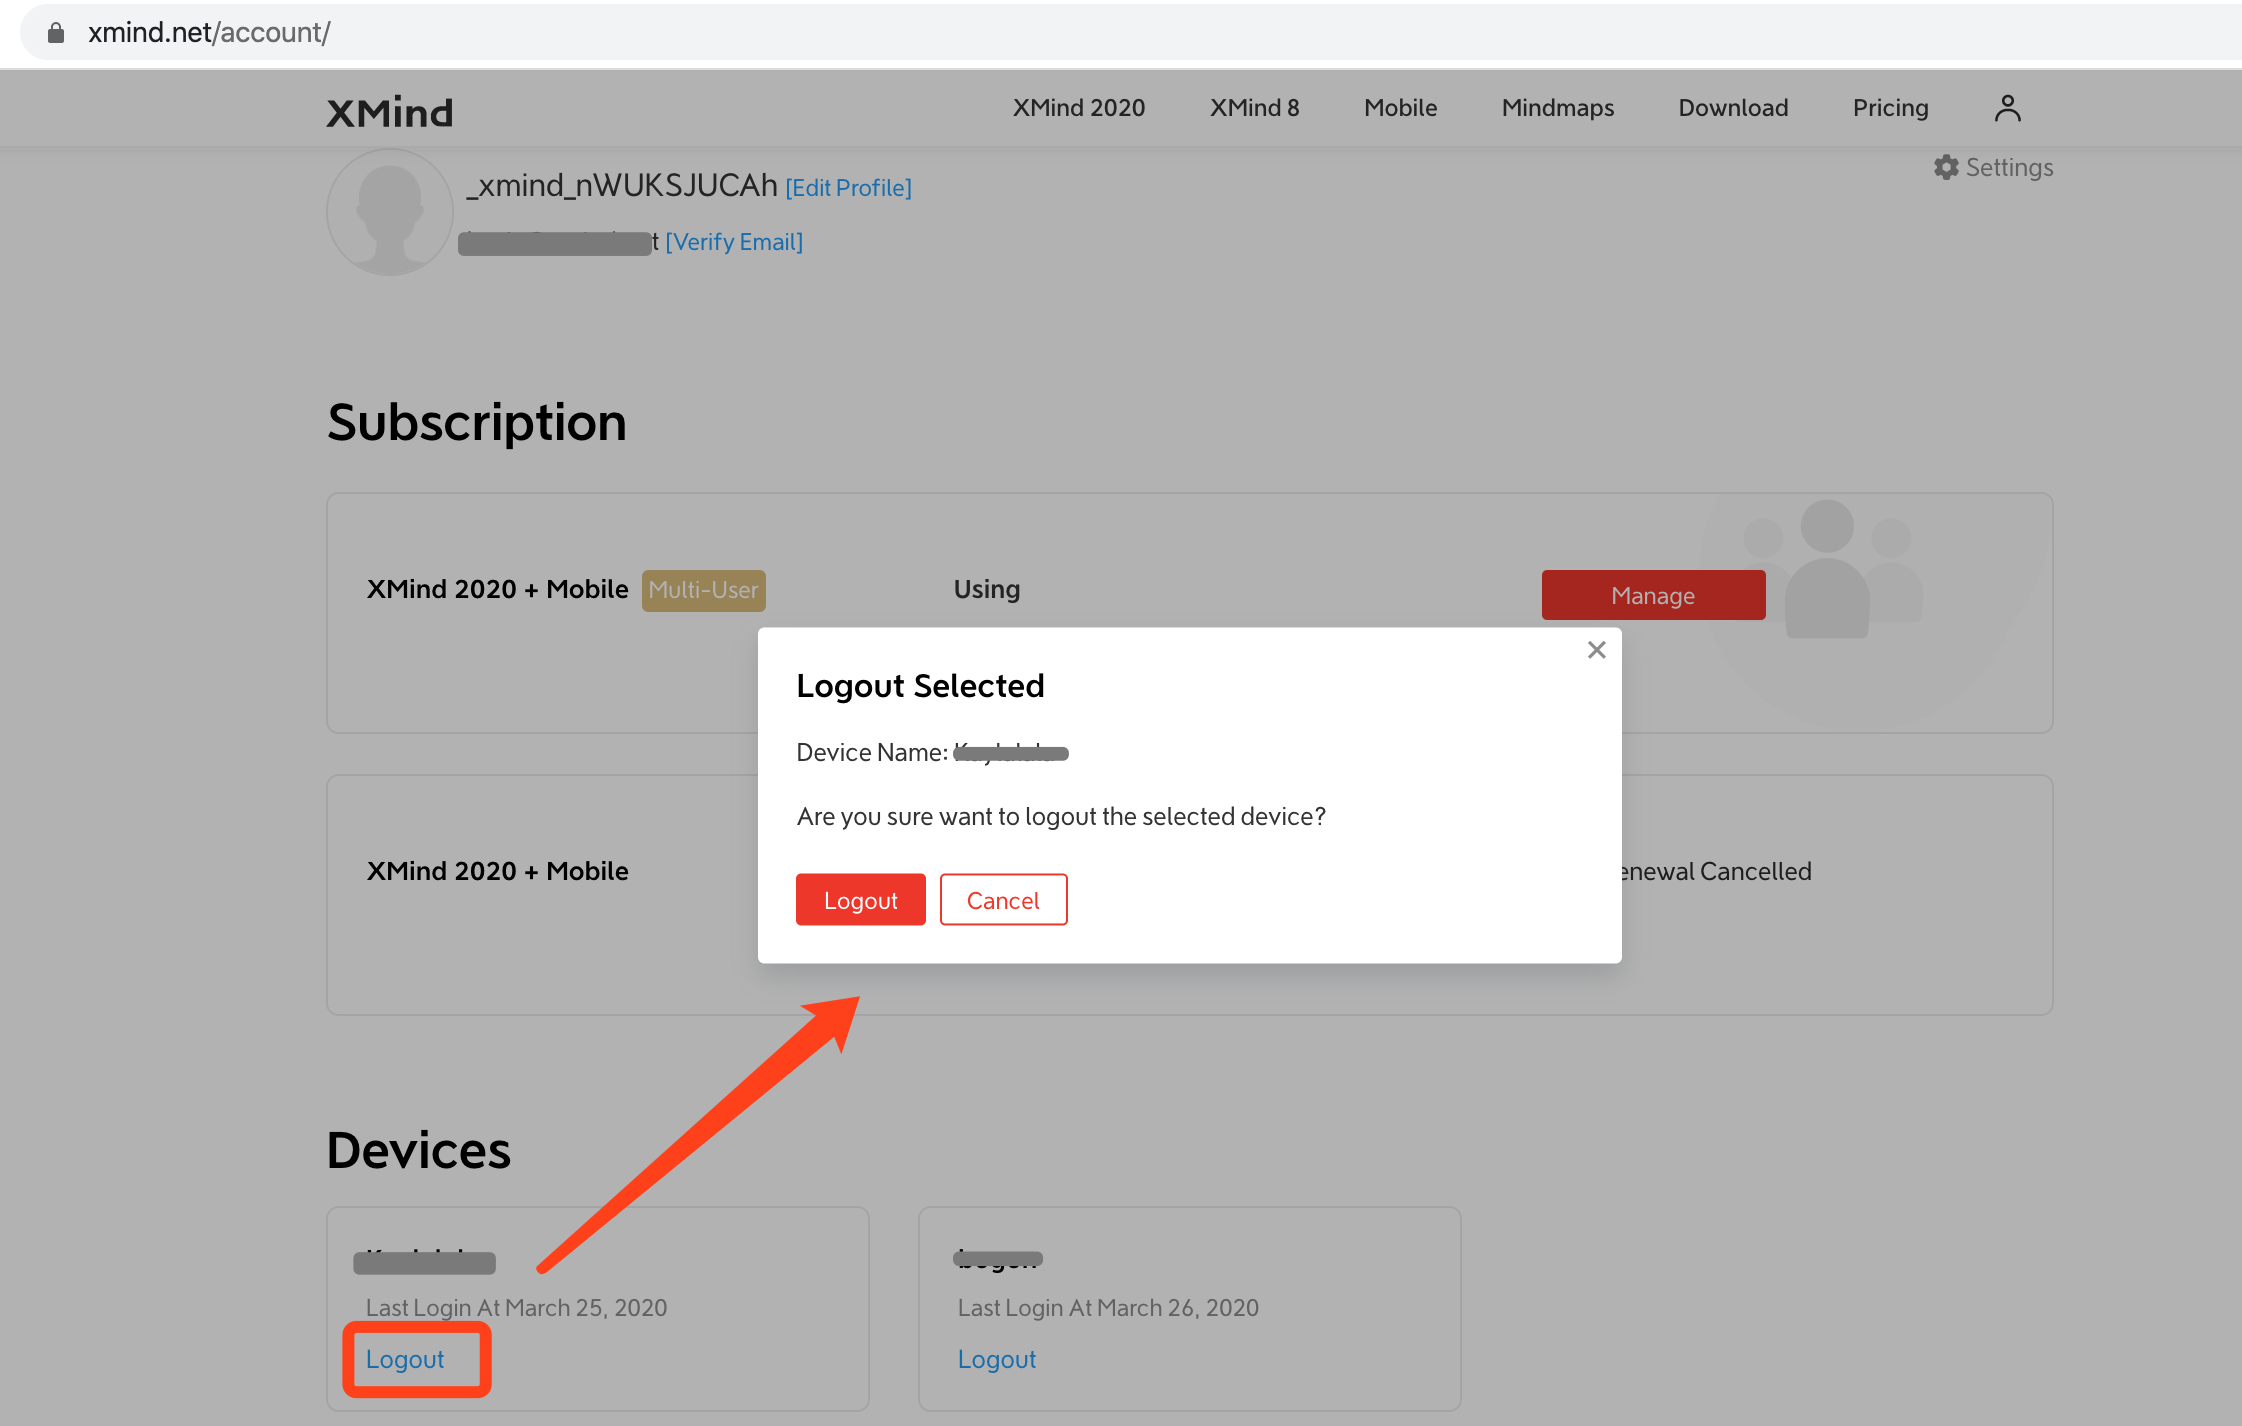The height and width of the screenshot is (1426, 2242).
Task: Click the XMind logo
Action: tap(390, 113)
